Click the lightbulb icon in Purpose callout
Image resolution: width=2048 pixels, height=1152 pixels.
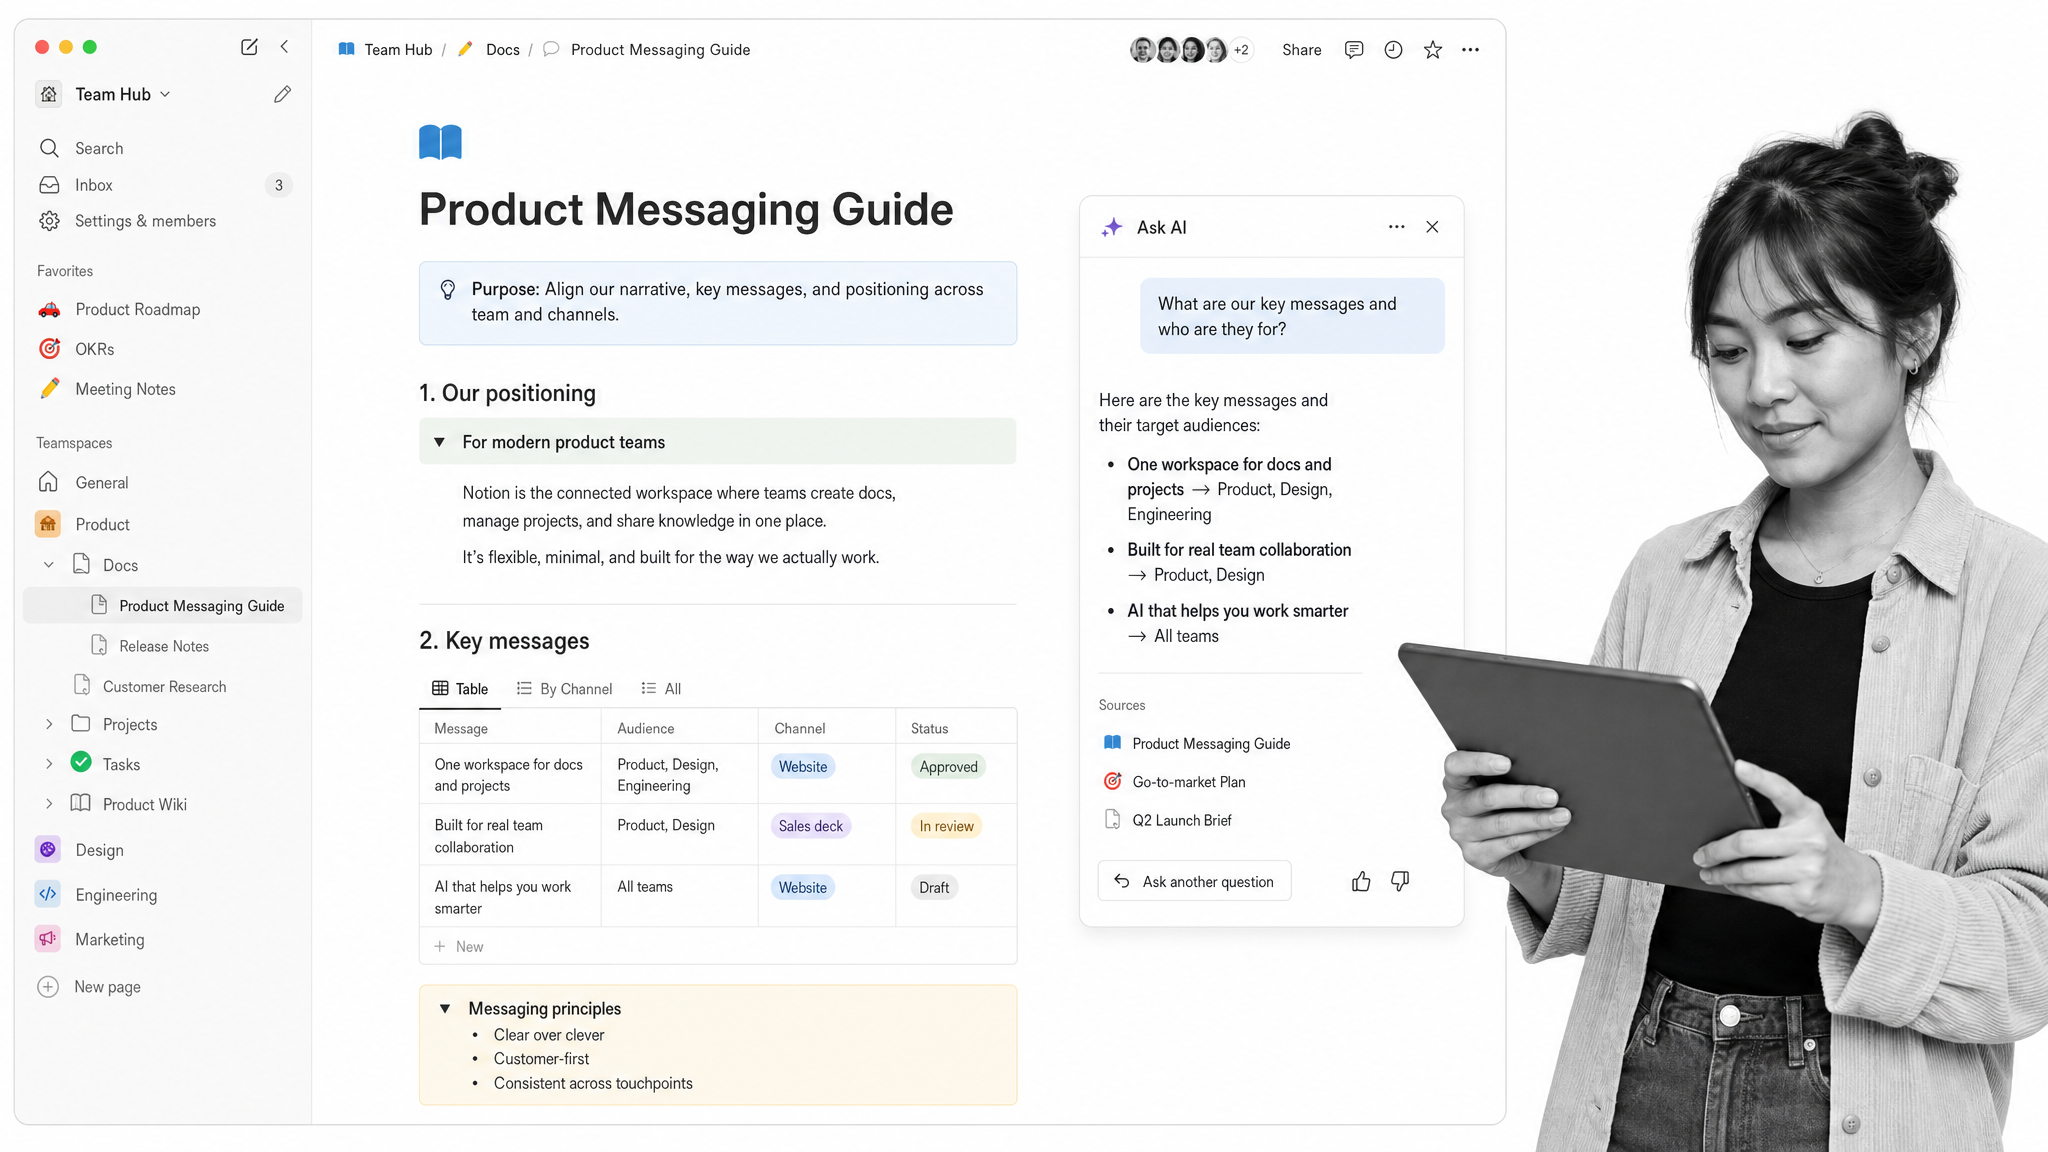tap(448, 290)
